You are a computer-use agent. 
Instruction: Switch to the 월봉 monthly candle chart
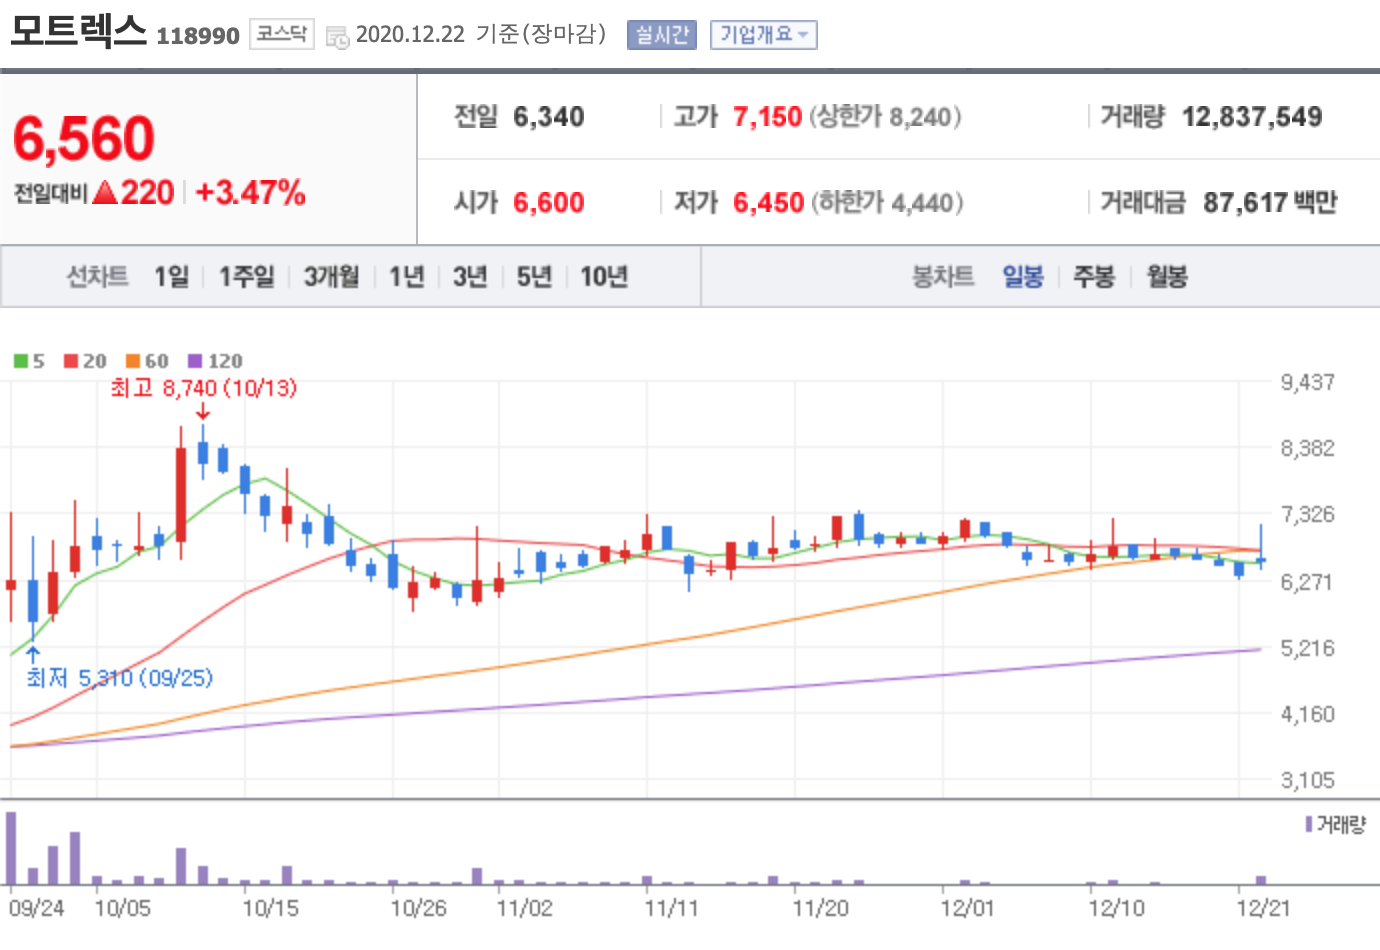coord(1167,276)
